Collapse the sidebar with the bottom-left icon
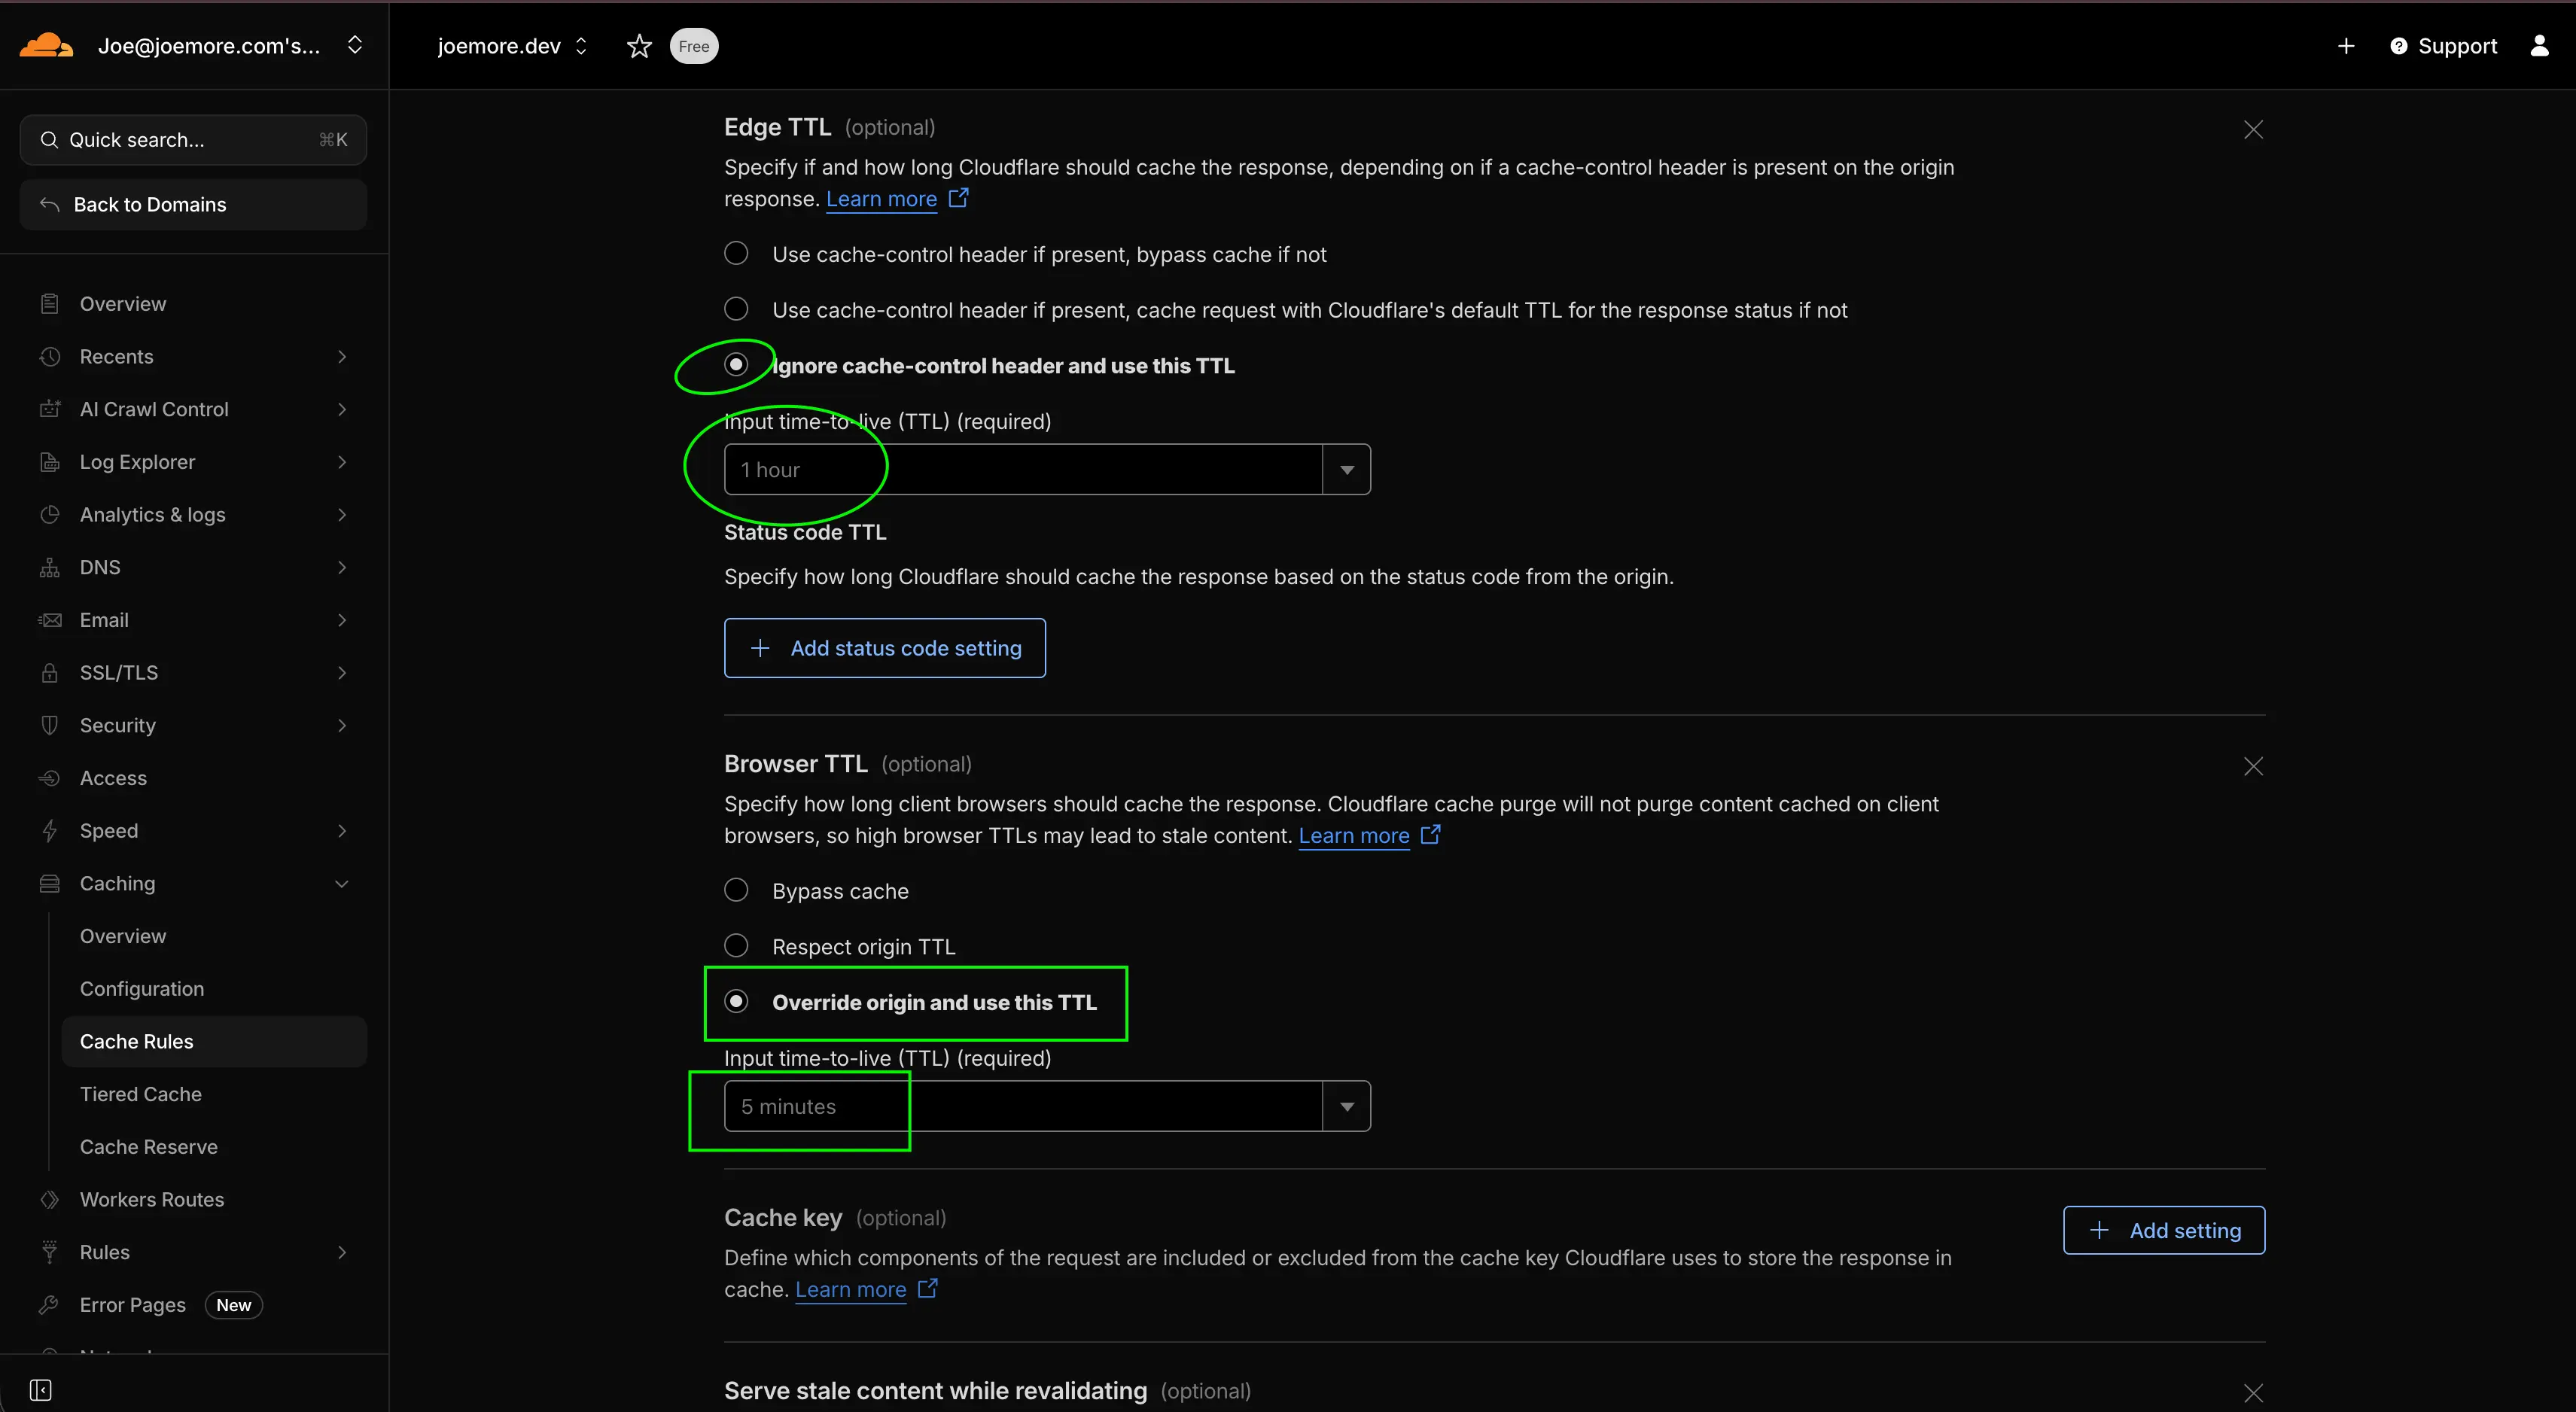Viewport: 2576px width, 1412px height. point(41,1389)
